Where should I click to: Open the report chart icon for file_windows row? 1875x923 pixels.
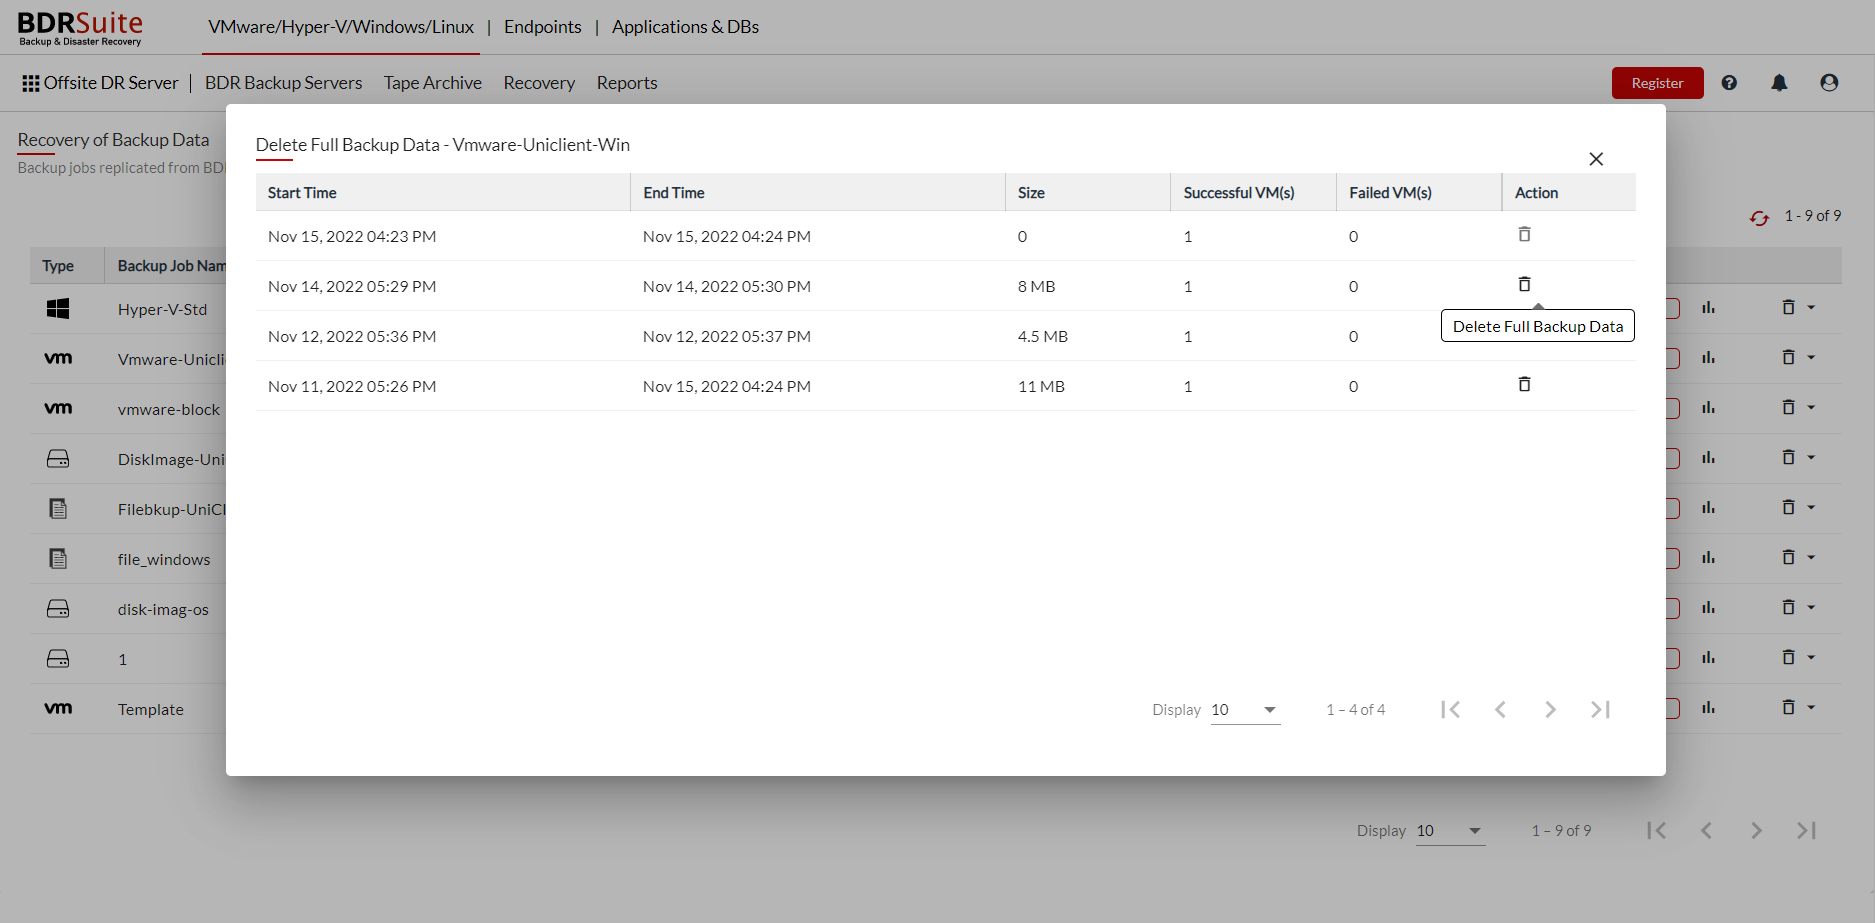tap(1708, 558)
